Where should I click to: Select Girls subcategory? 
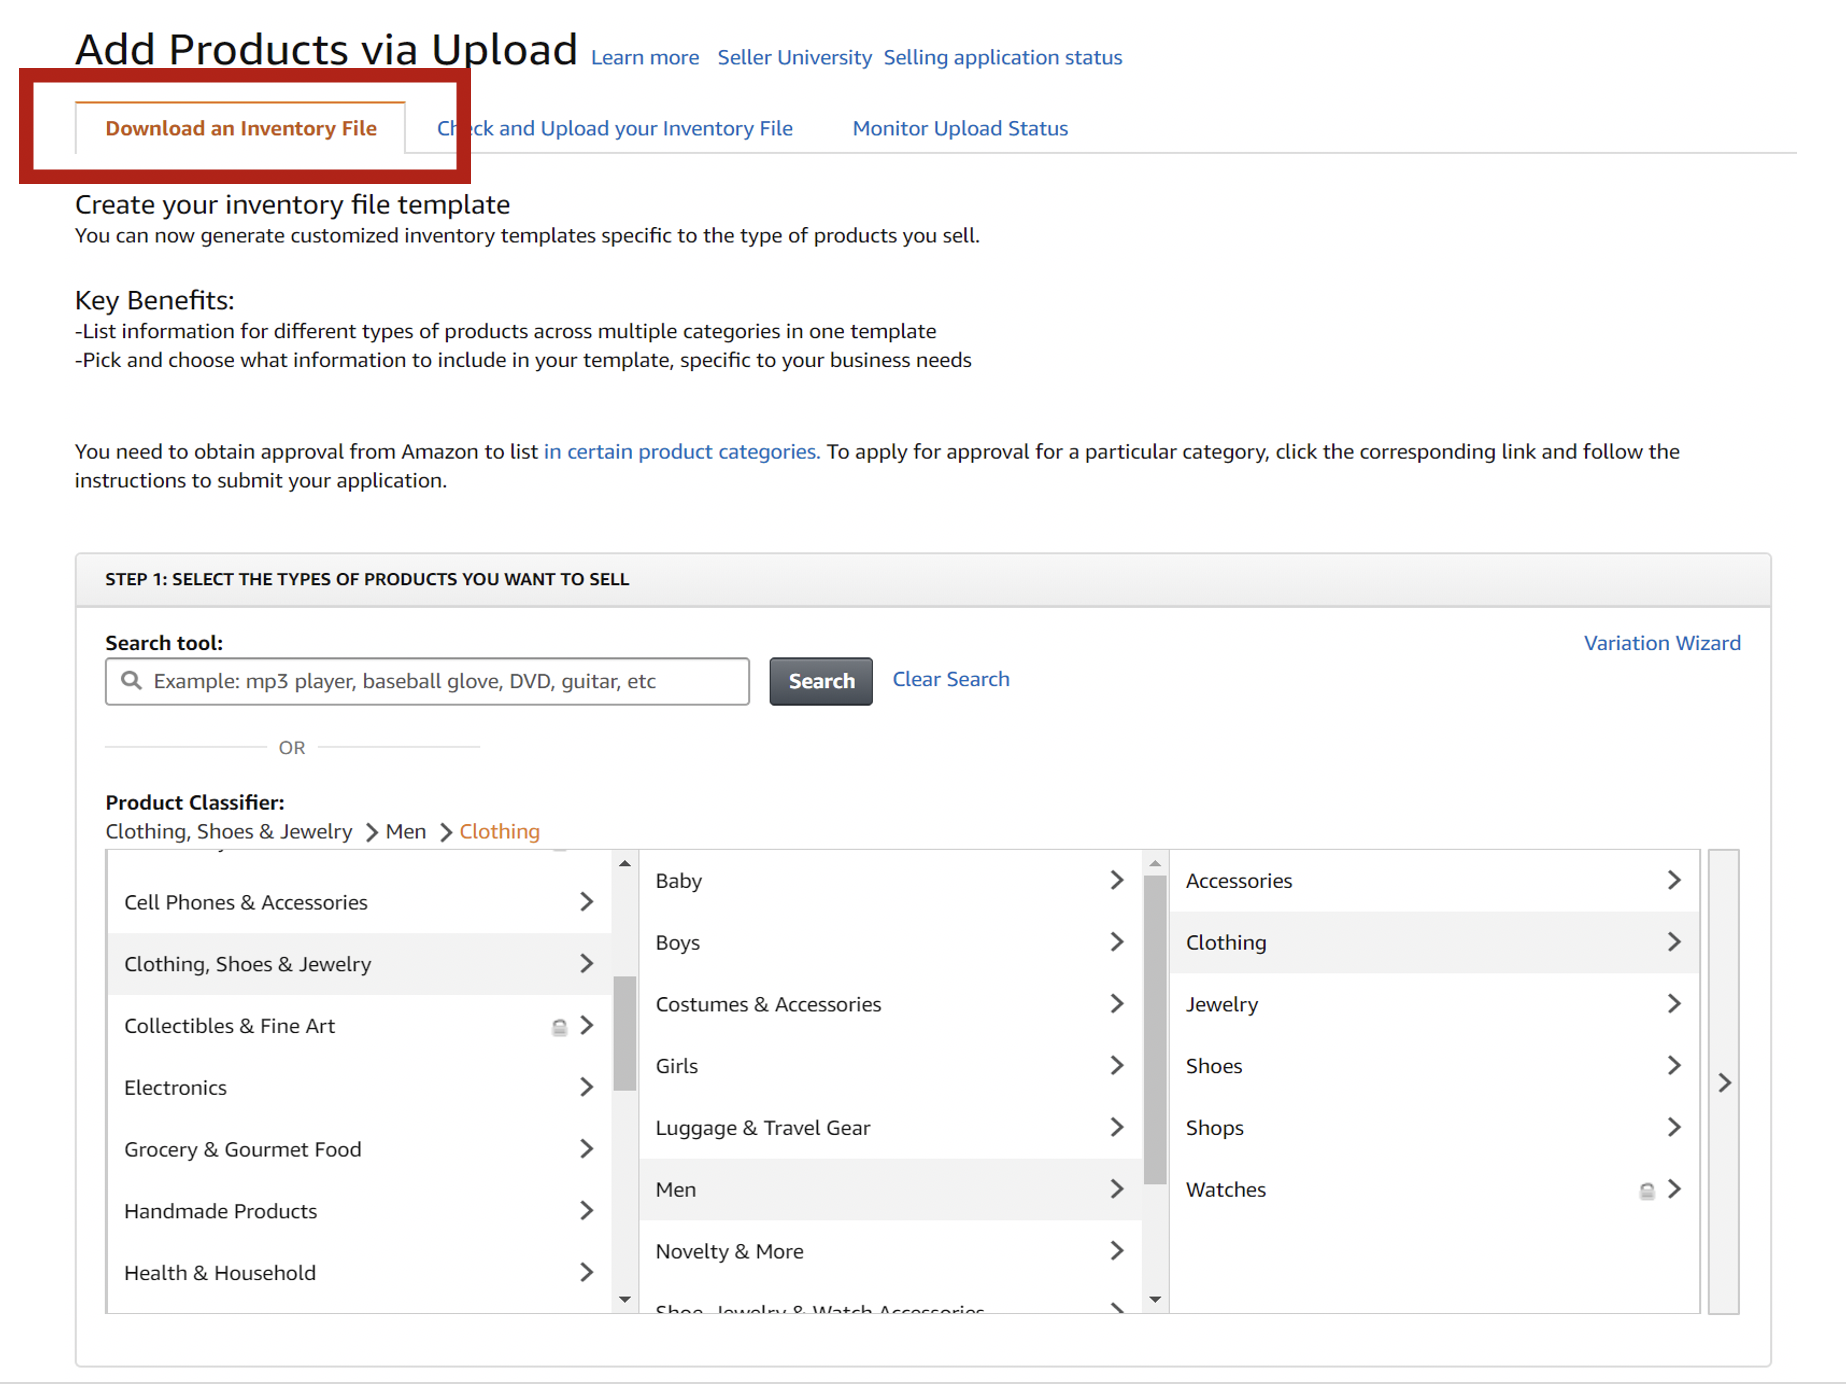click(x=889, y=1066)
